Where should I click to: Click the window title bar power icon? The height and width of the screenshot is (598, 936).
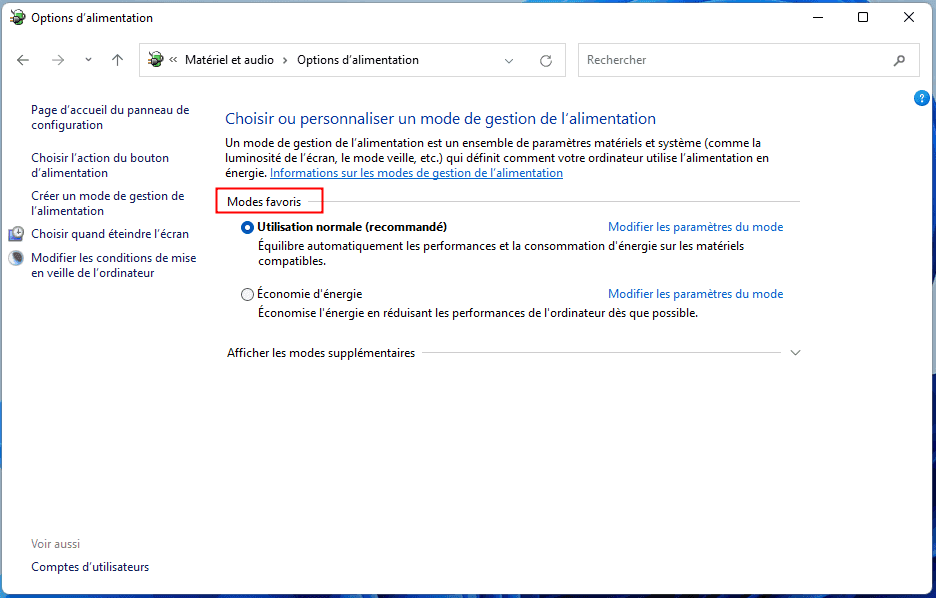click(x=17, y=17)
